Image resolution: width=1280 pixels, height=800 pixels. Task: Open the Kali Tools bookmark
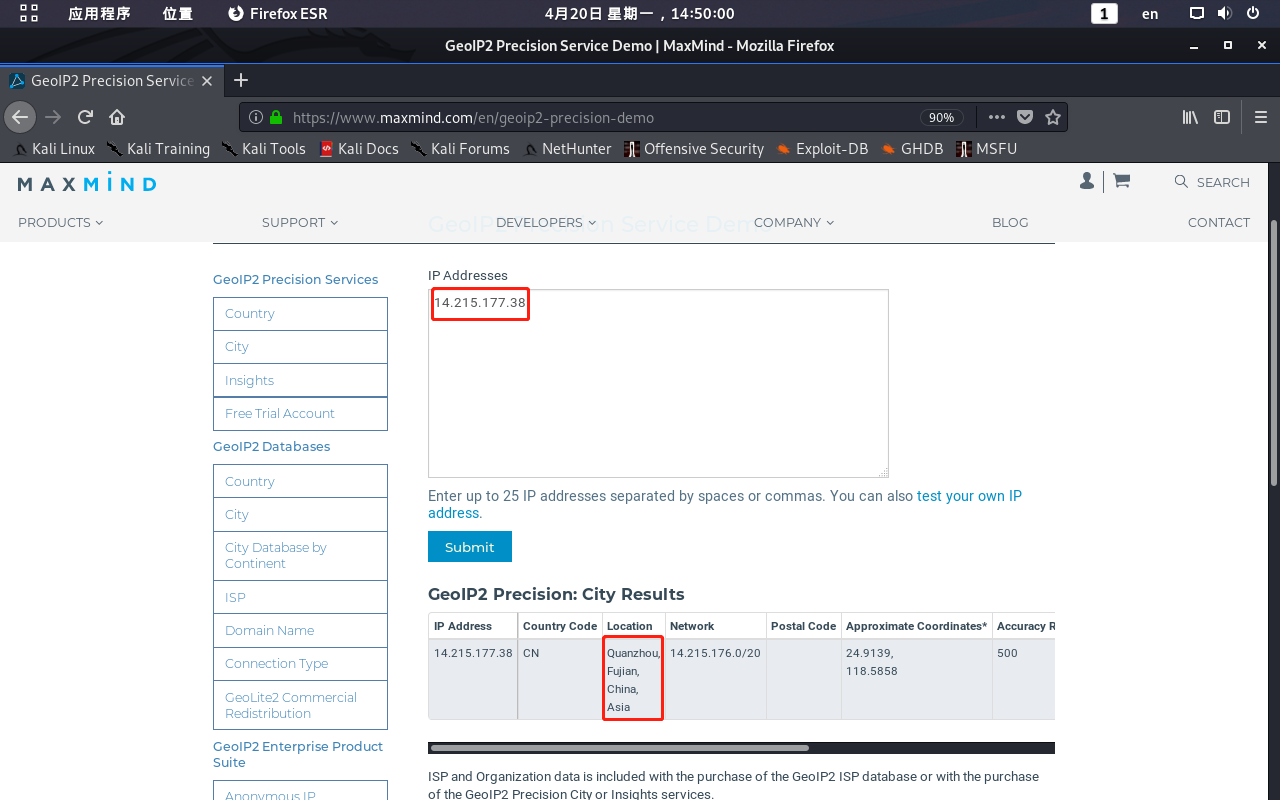[x=264, y=149]
